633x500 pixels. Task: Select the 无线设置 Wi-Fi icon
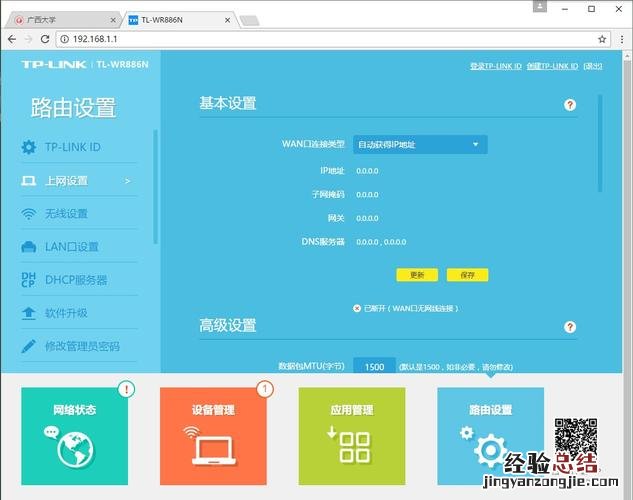[x=28, y=214]
